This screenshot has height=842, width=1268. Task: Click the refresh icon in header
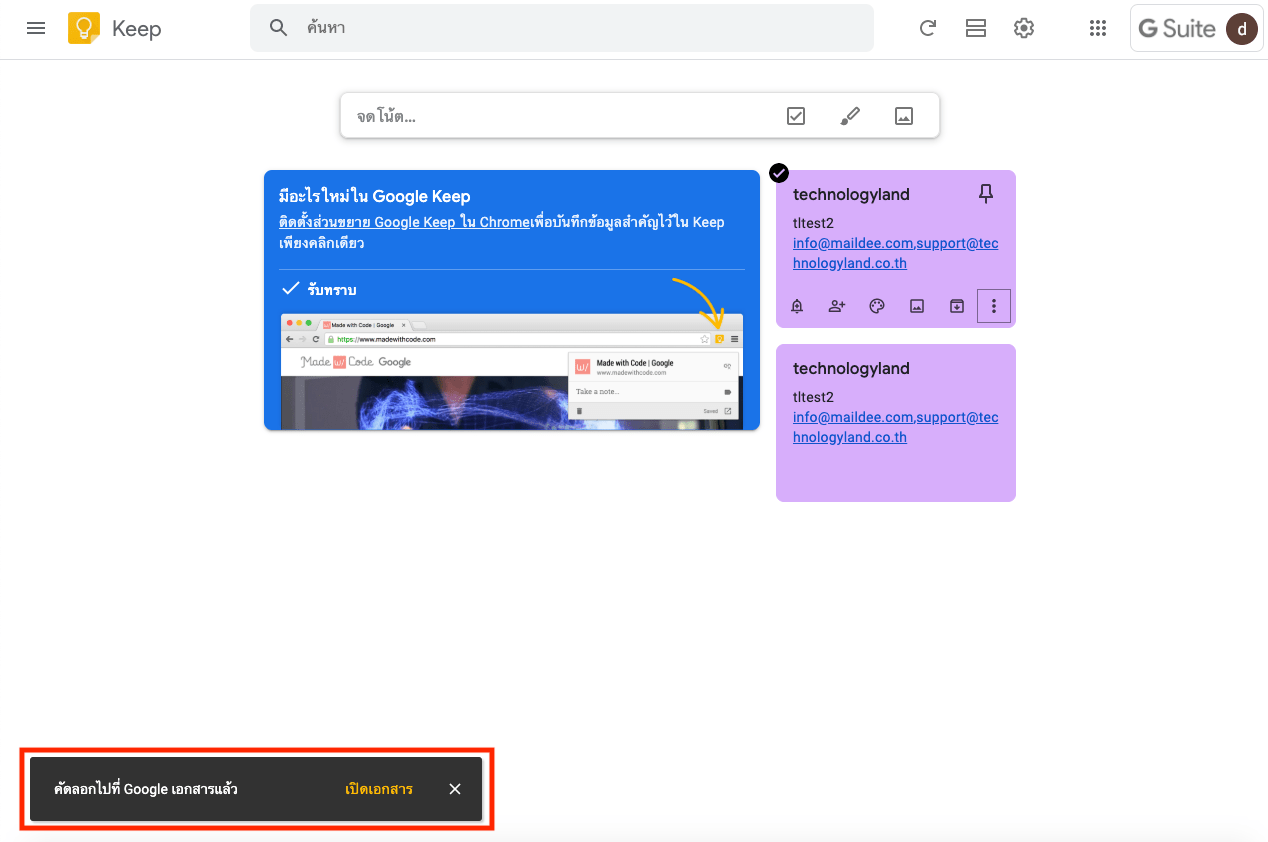(927, 28)
